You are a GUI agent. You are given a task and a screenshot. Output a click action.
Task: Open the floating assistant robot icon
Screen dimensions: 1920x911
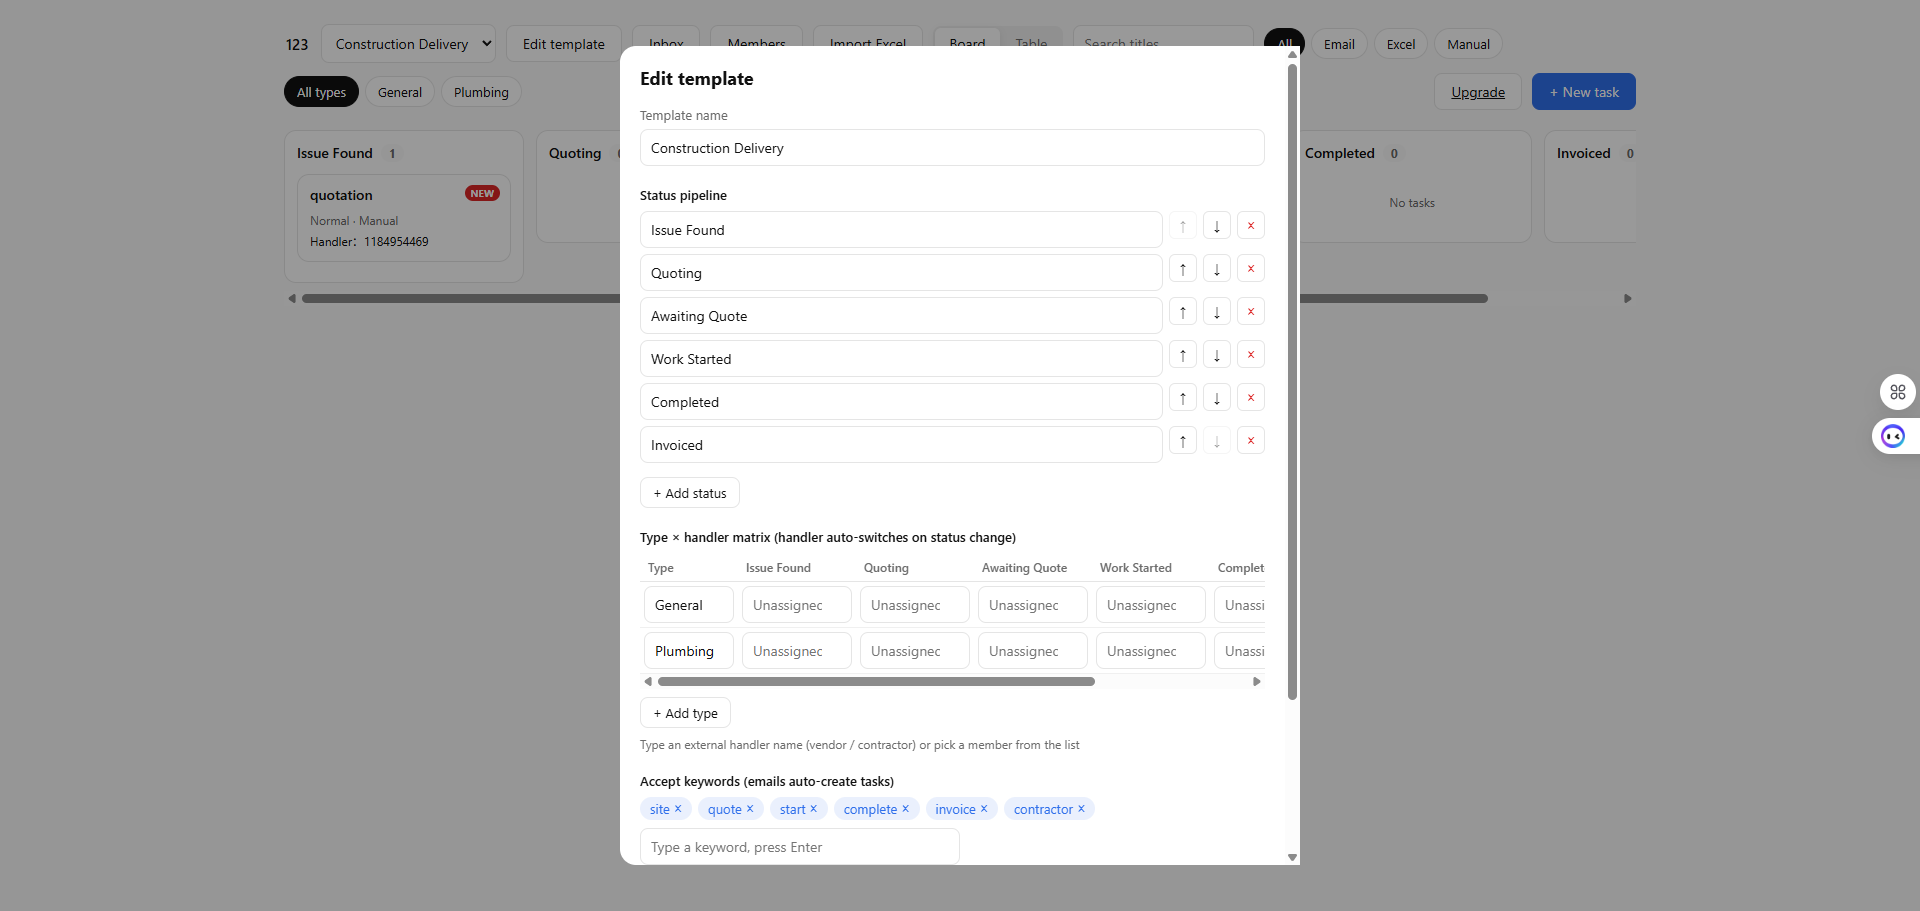1893,436
